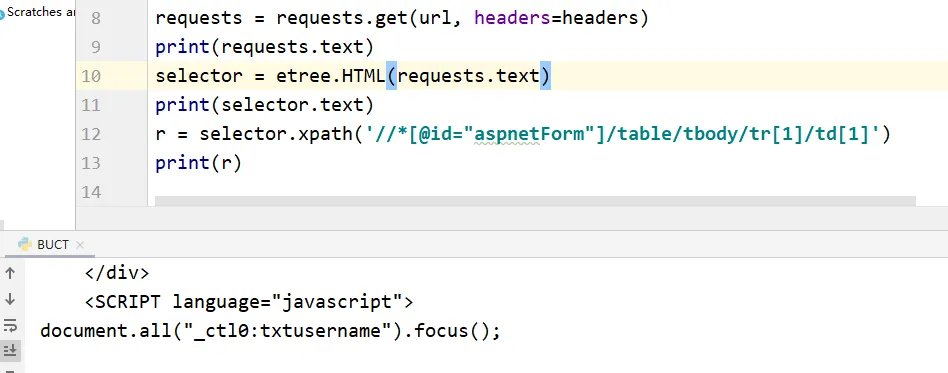Select the BUCT run tab

tap(51, 244)
